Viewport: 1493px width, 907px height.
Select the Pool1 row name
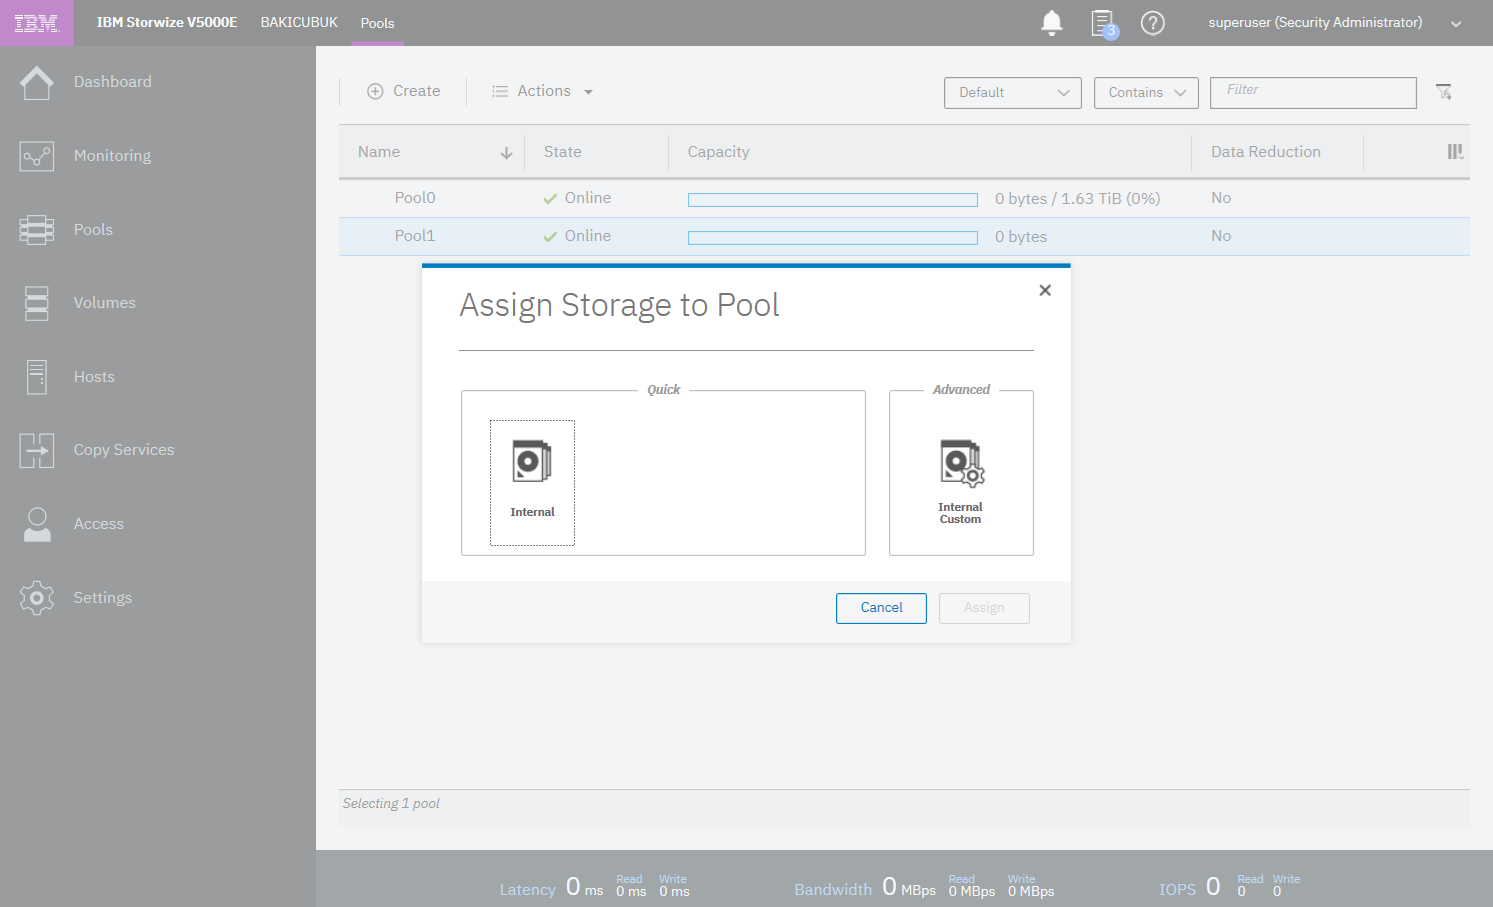point(415,236)
